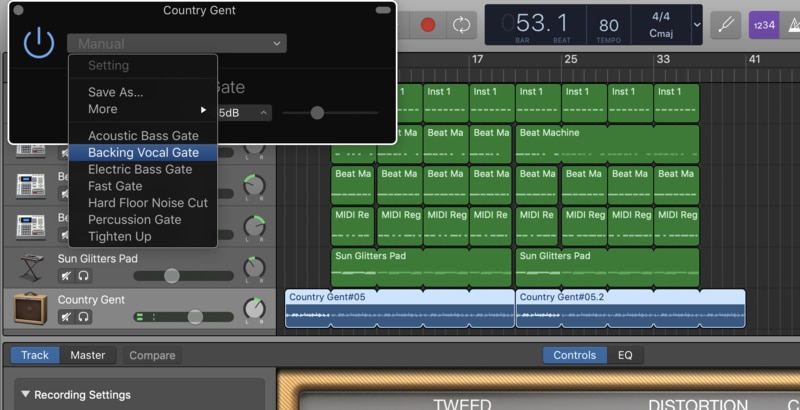The height and width of the screenshot is (410, 800).
Task: Click the Country Gent pan knob
Action: pyautogui.click(x=254, y=309)
